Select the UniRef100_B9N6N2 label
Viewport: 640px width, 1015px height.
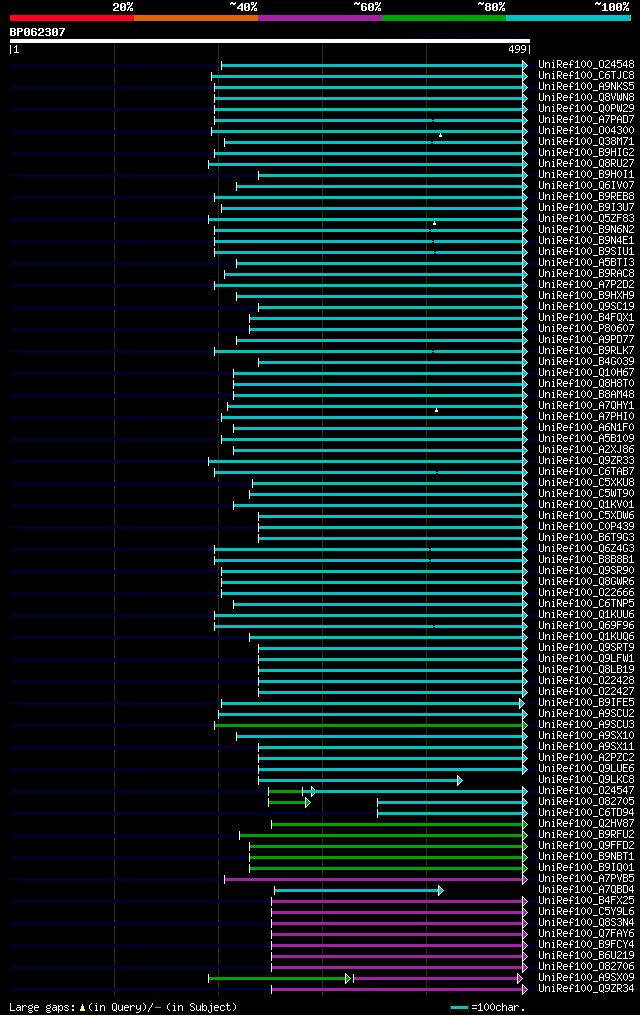(586, 229)
